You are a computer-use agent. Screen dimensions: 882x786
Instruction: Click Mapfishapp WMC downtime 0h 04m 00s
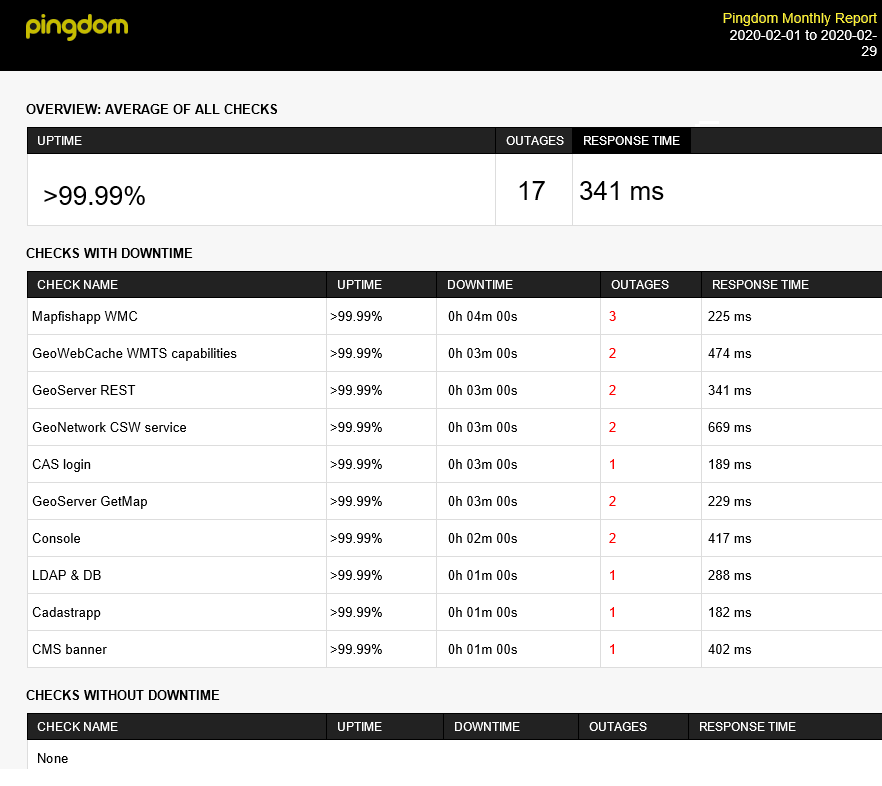pyautogui.click(x=483, y=316)
